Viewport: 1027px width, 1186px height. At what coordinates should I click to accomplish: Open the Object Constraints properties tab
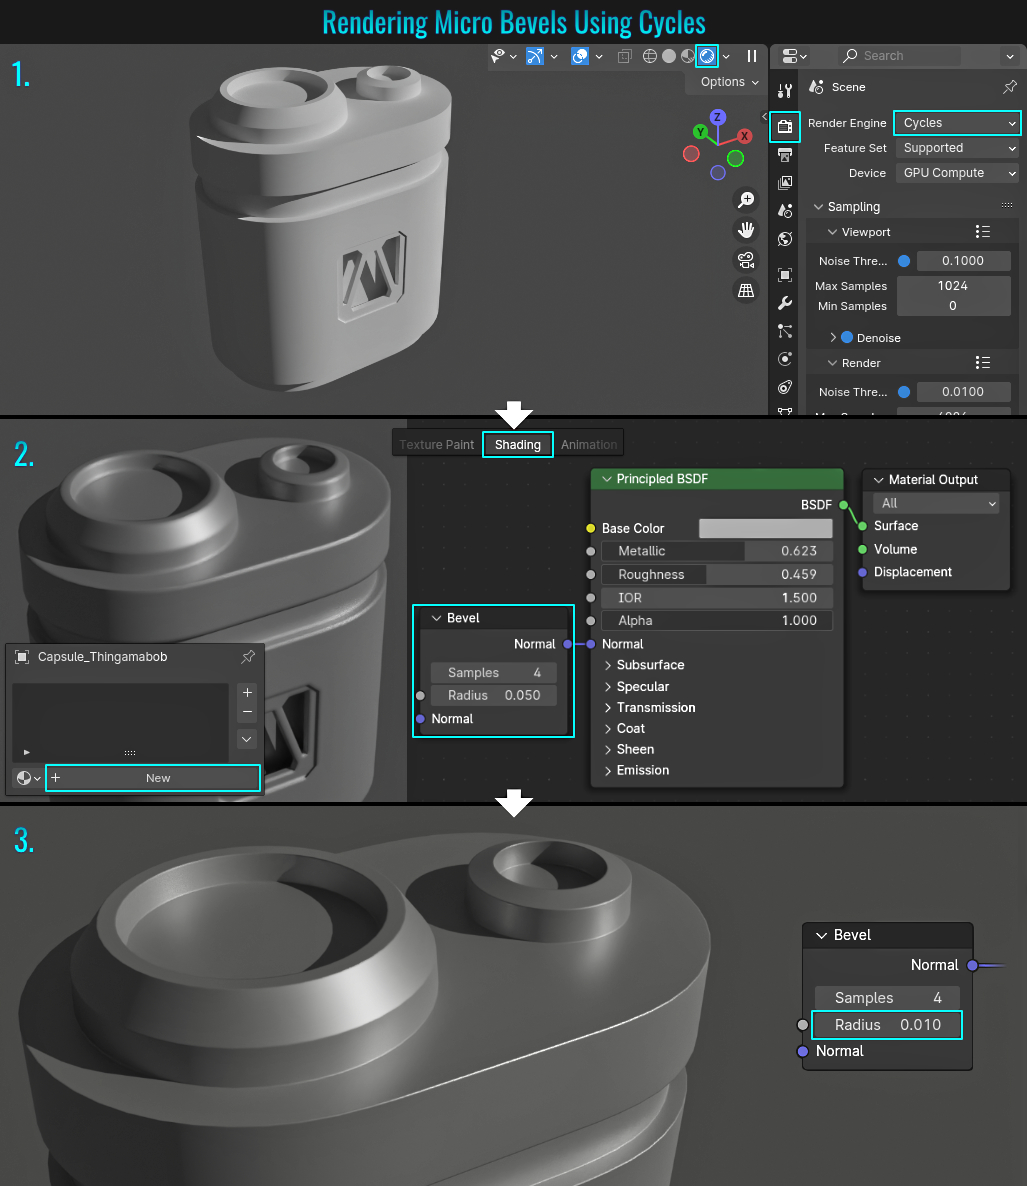(x=785, y=387)
